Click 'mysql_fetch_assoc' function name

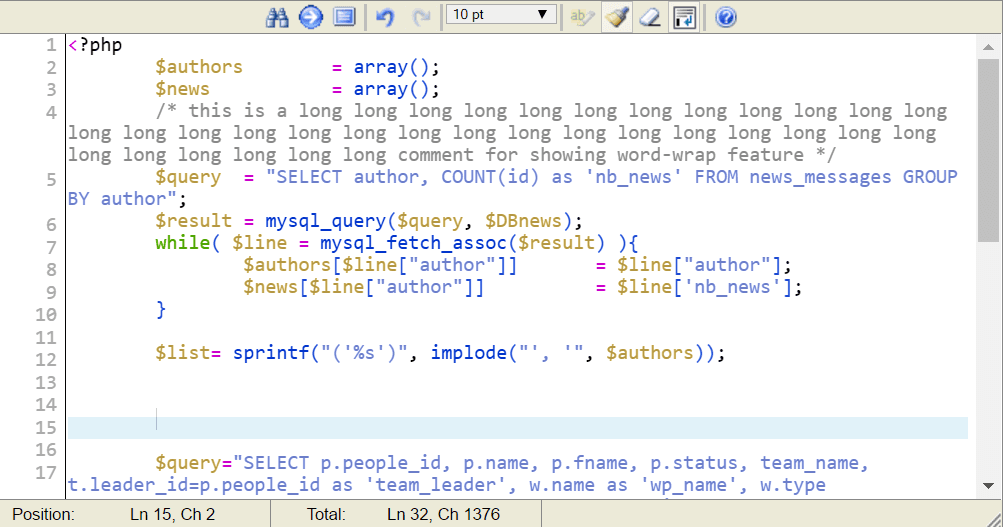click(x=413, y=243)
